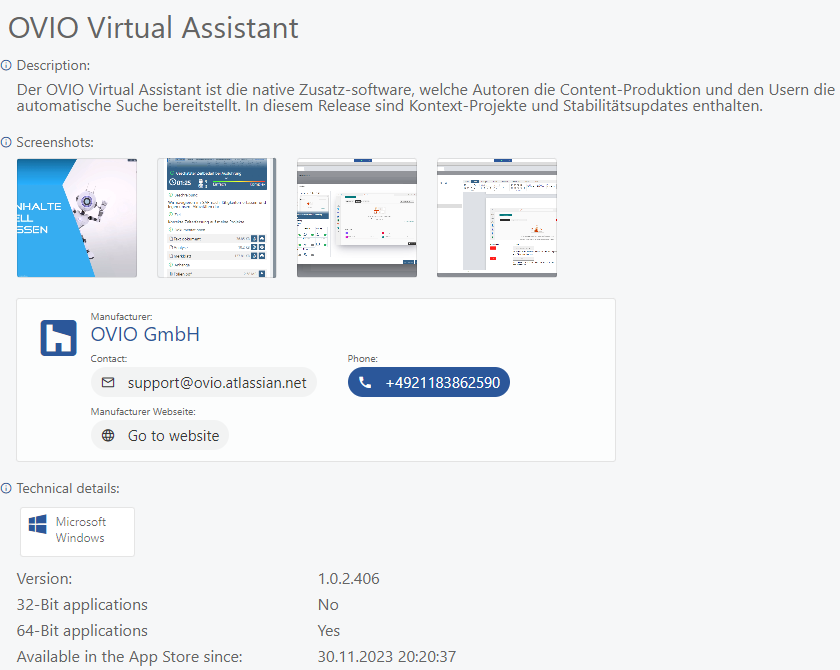
Task: Open the OVIO GmbH manufacturer link
Action: pos(145,334)
